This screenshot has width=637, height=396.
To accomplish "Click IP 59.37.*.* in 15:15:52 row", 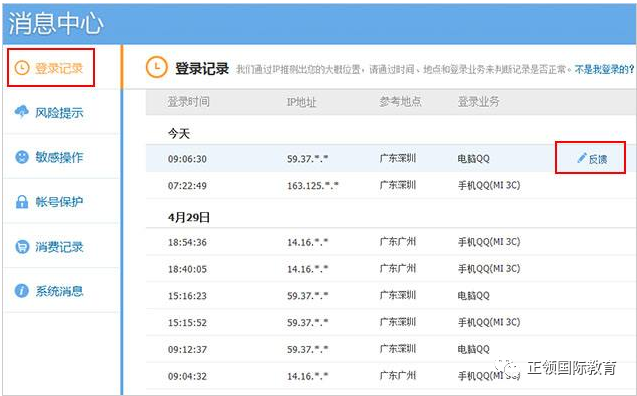I will point(308,322).
